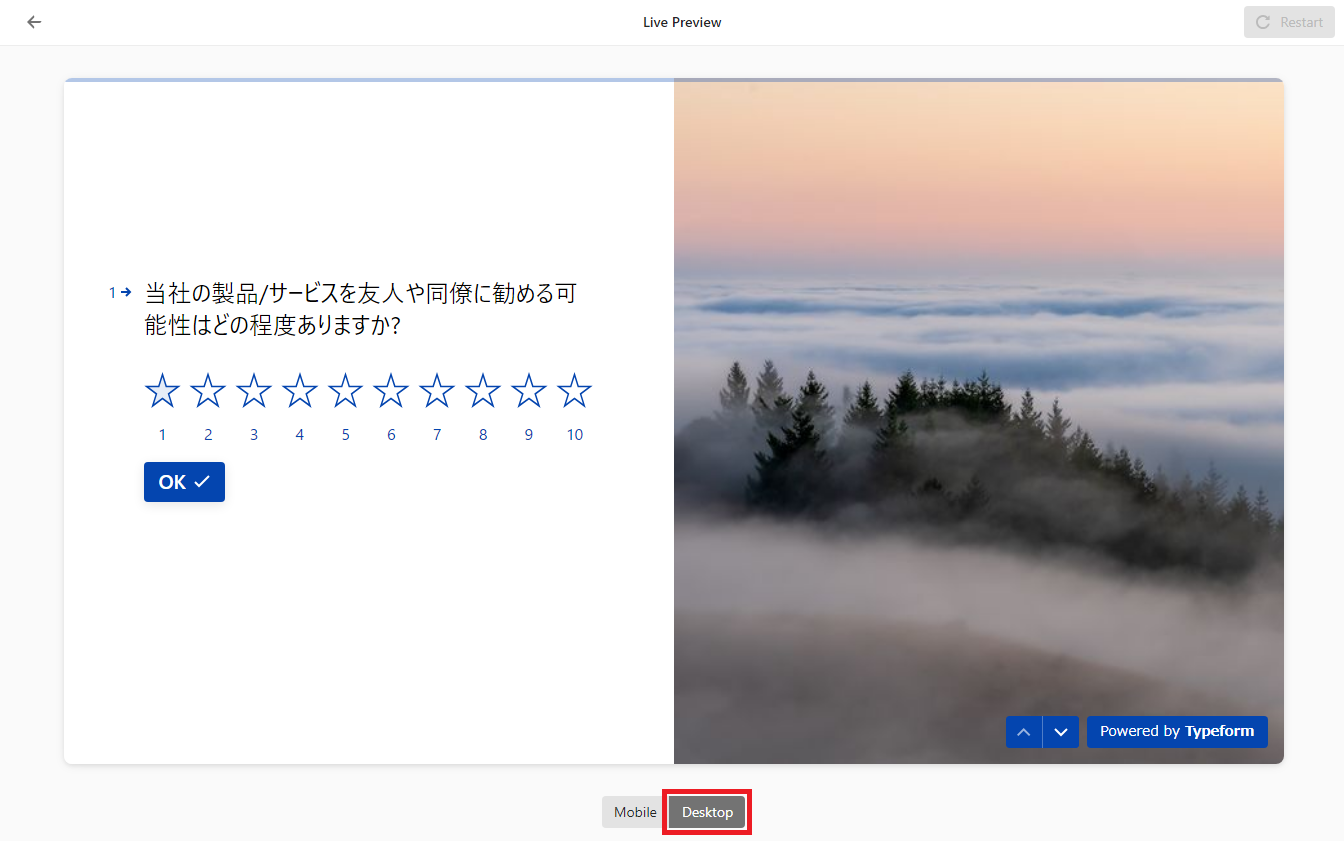Click the Restart button
The image size is (1344, 841).
click(x=1289, y=22)
